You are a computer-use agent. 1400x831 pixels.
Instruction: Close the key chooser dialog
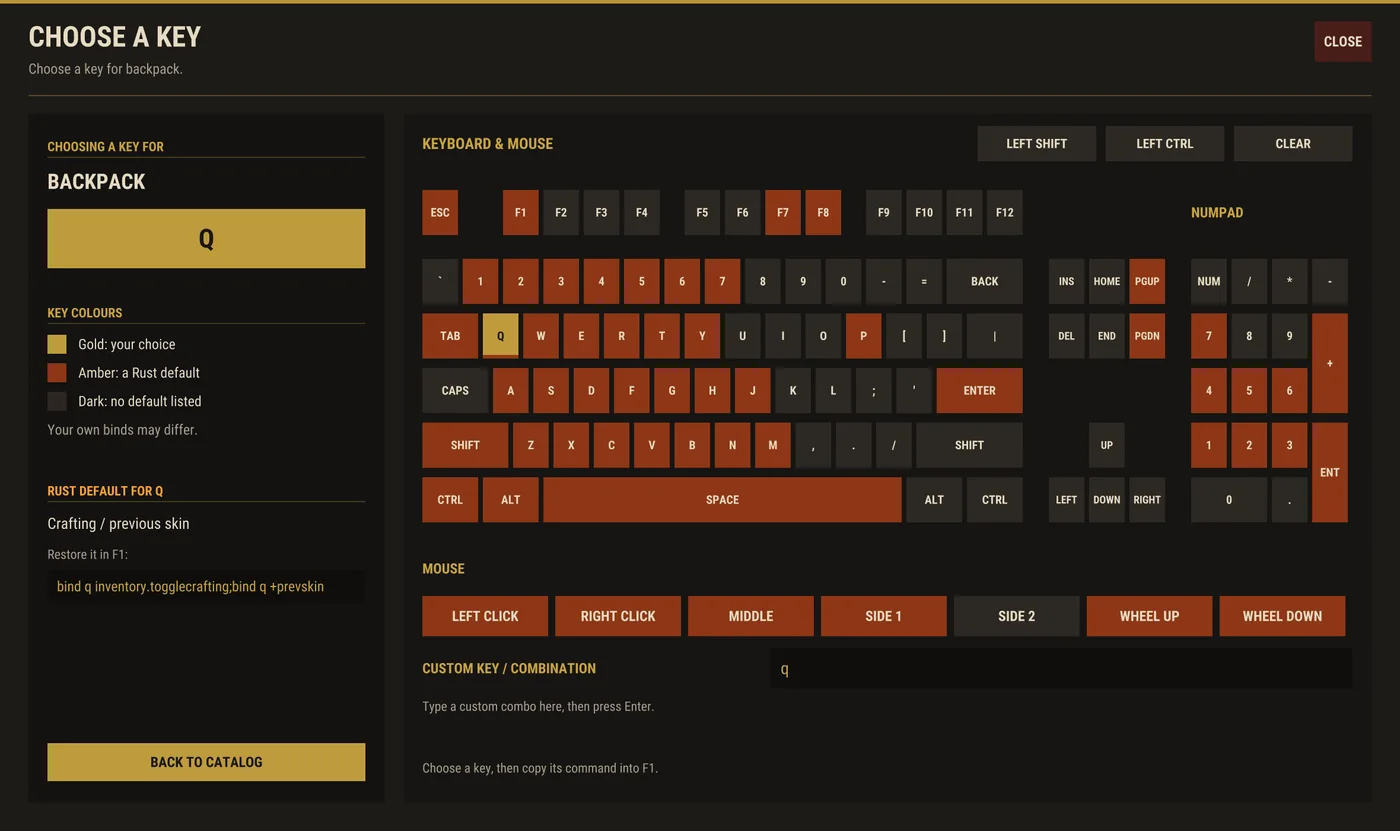coord(1342,41)
